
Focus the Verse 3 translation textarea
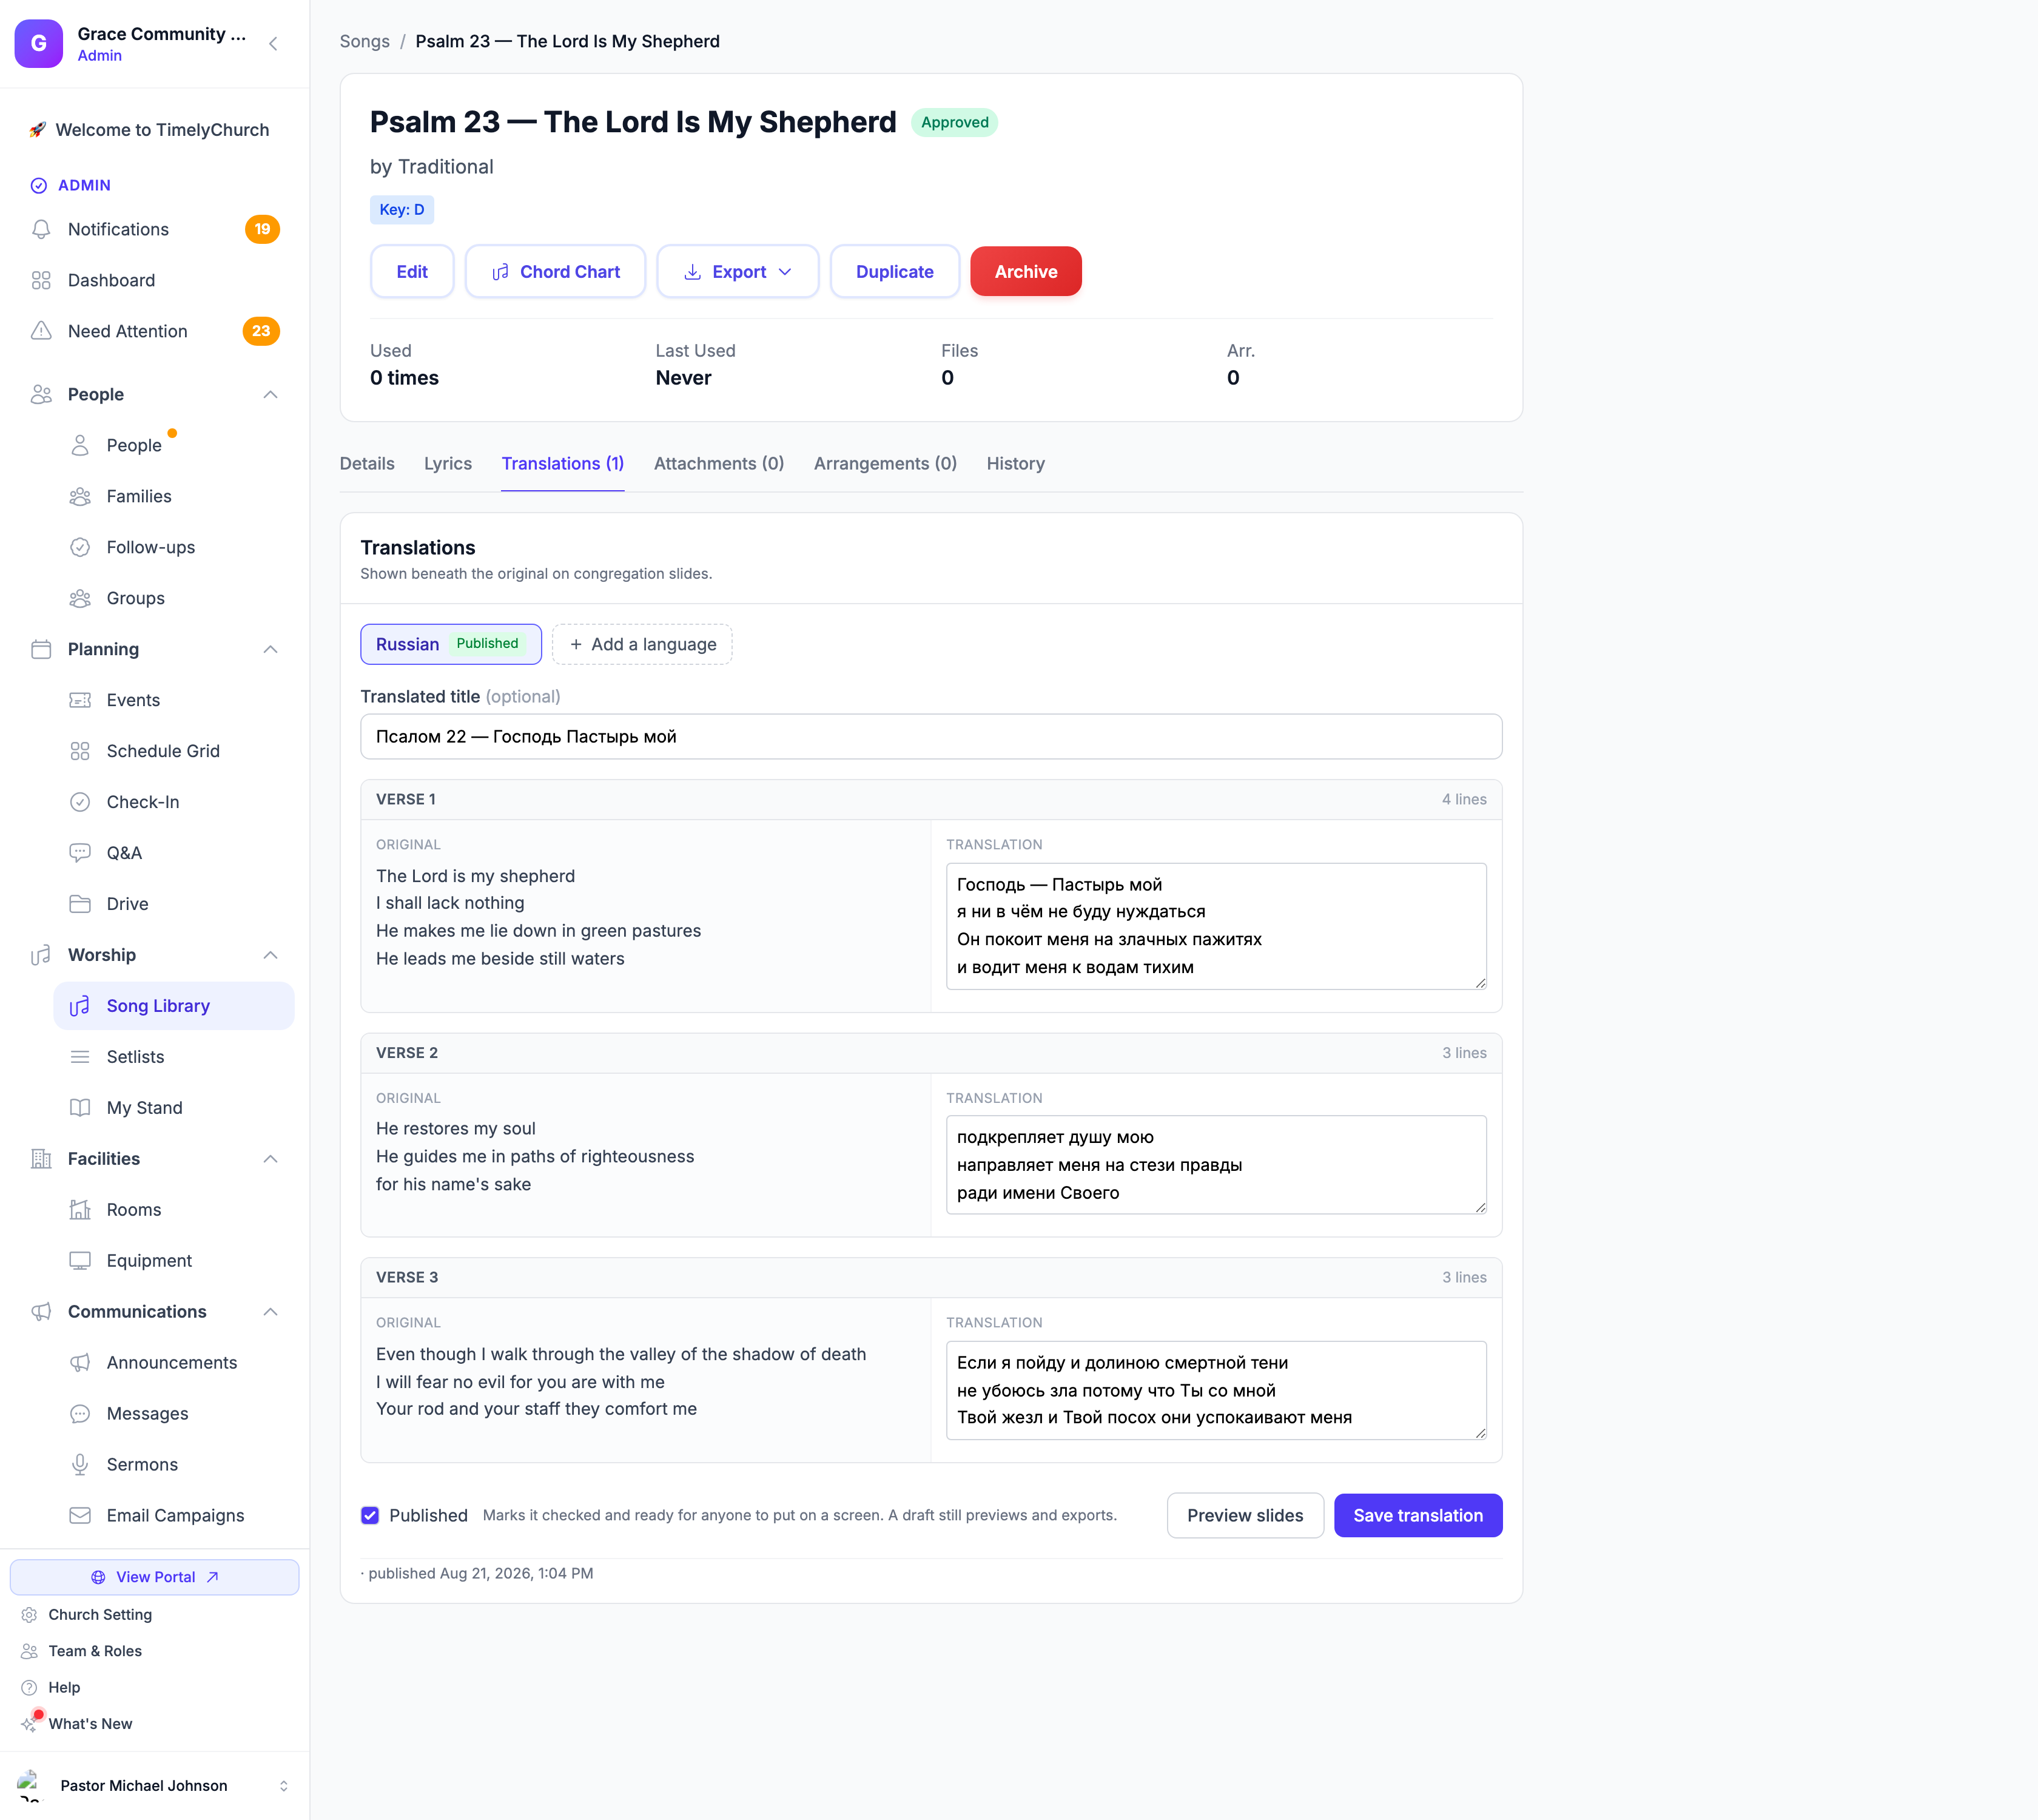pyautogui.click(x=1216, y=1390)
